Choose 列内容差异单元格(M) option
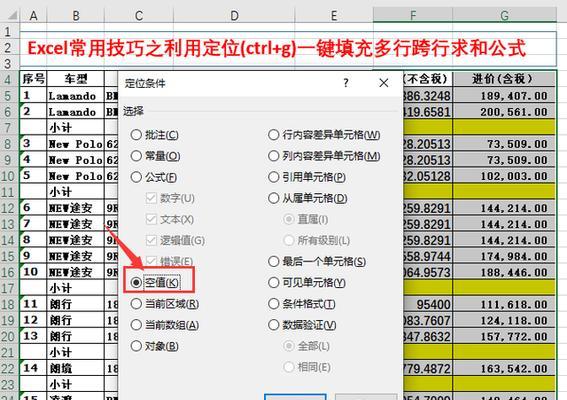Screen dimensions: 567x400 tap(324, 156)
